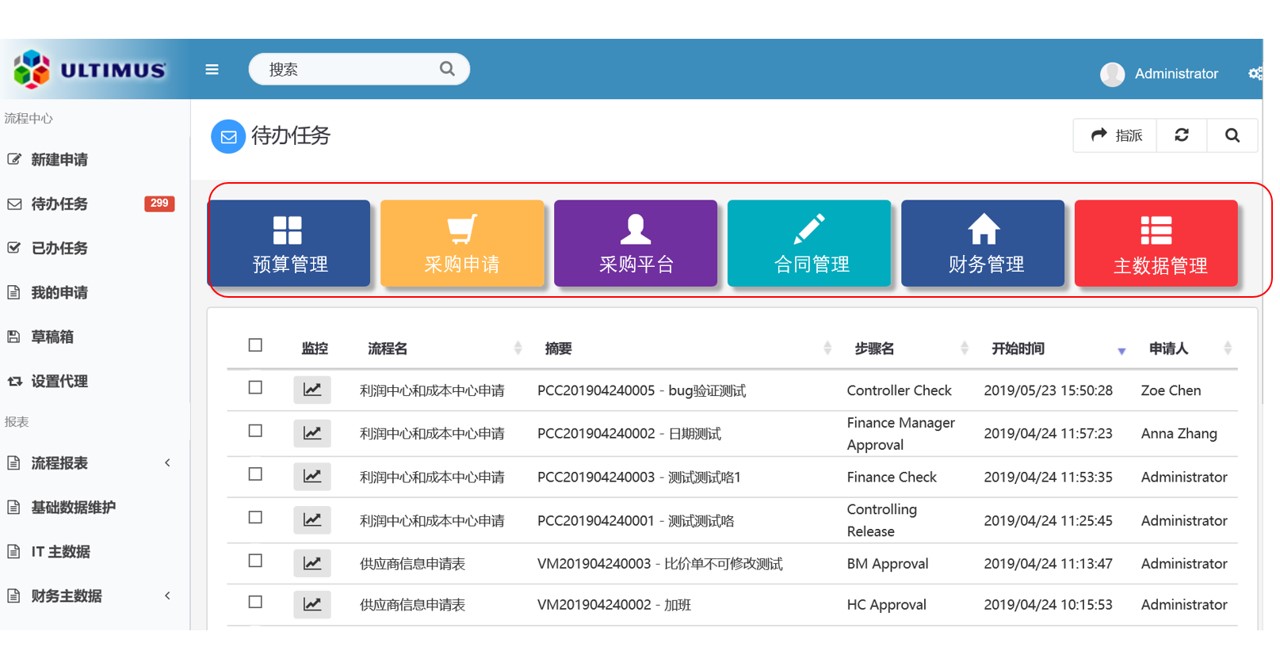Open monitor chart for PCC201904240003 row

coord(312,476)
